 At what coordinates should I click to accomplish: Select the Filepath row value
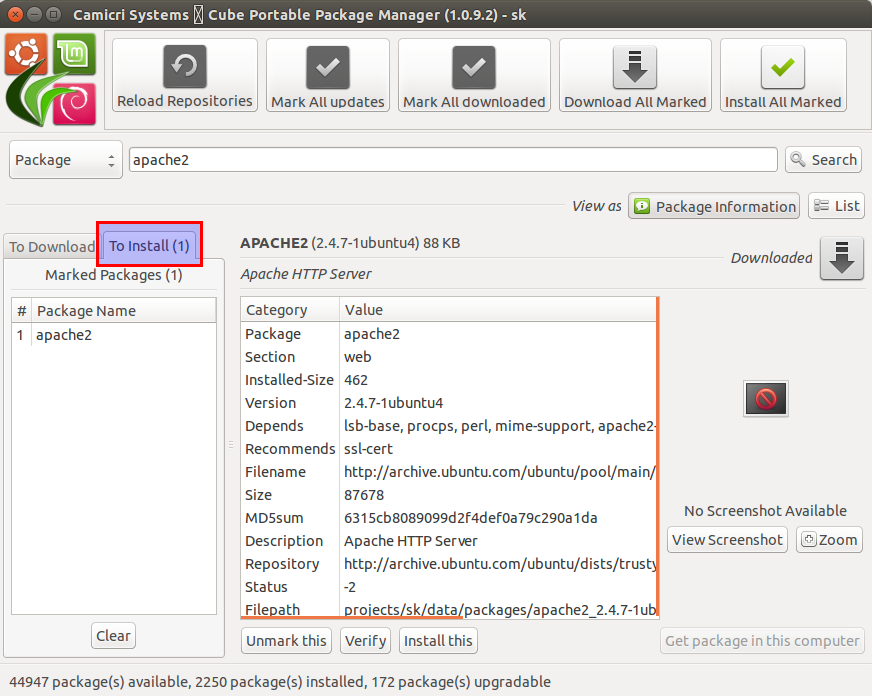[x=449, y=609]
